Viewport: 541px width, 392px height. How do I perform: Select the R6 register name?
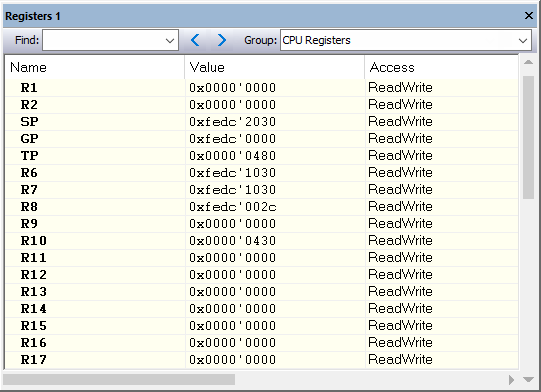(29, 173)
